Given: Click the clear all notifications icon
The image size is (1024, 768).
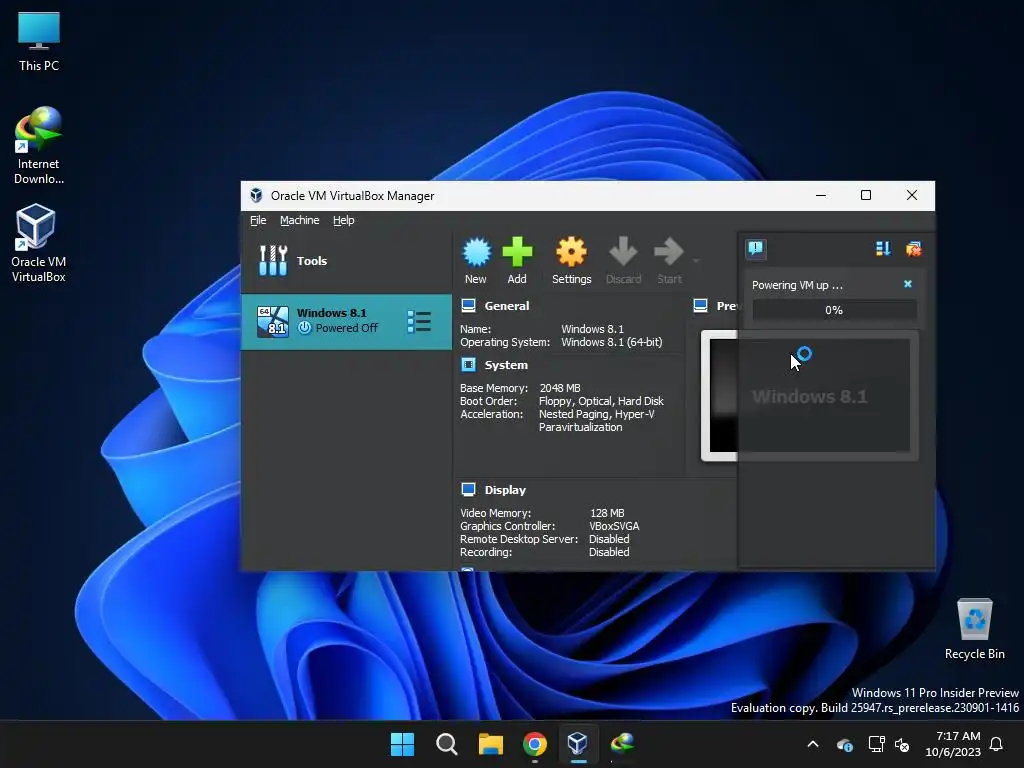Looking at the screenshot, I should pyautogui.click(x=914, y=249).
